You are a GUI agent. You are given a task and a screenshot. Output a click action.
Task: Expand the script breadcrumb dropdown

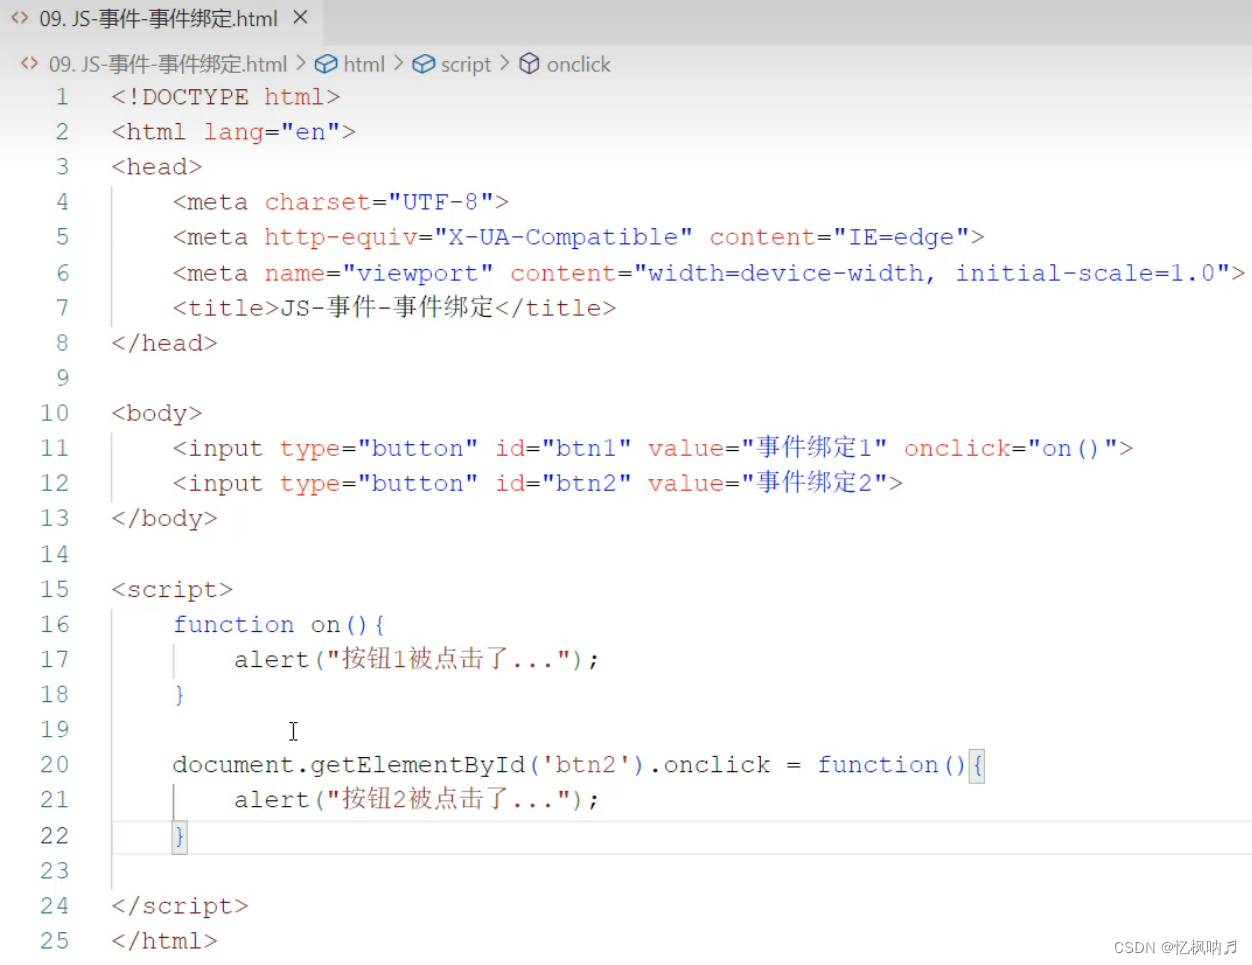coord(464,63)
